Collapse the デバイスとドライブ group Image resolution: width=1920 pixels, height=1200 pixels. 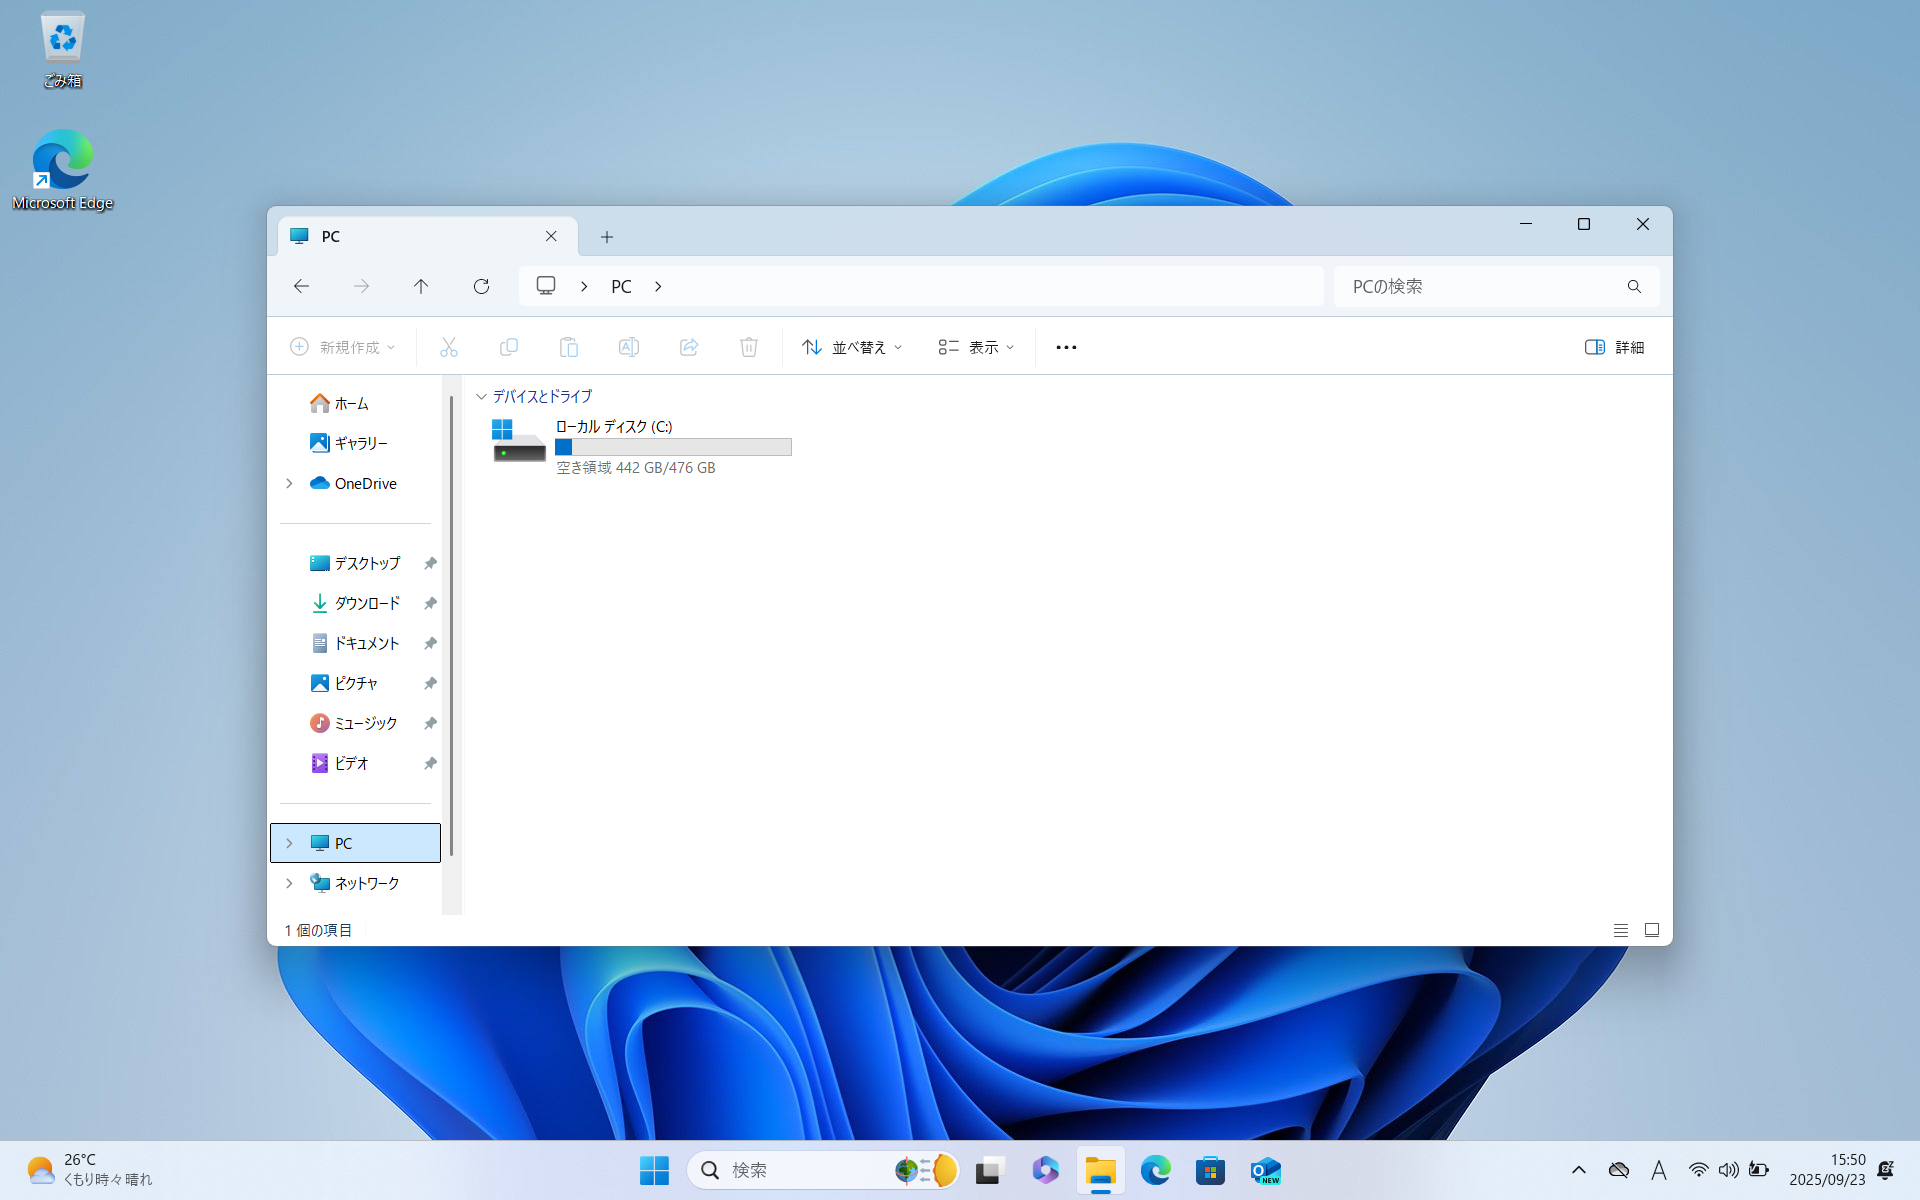click(481, 396)
